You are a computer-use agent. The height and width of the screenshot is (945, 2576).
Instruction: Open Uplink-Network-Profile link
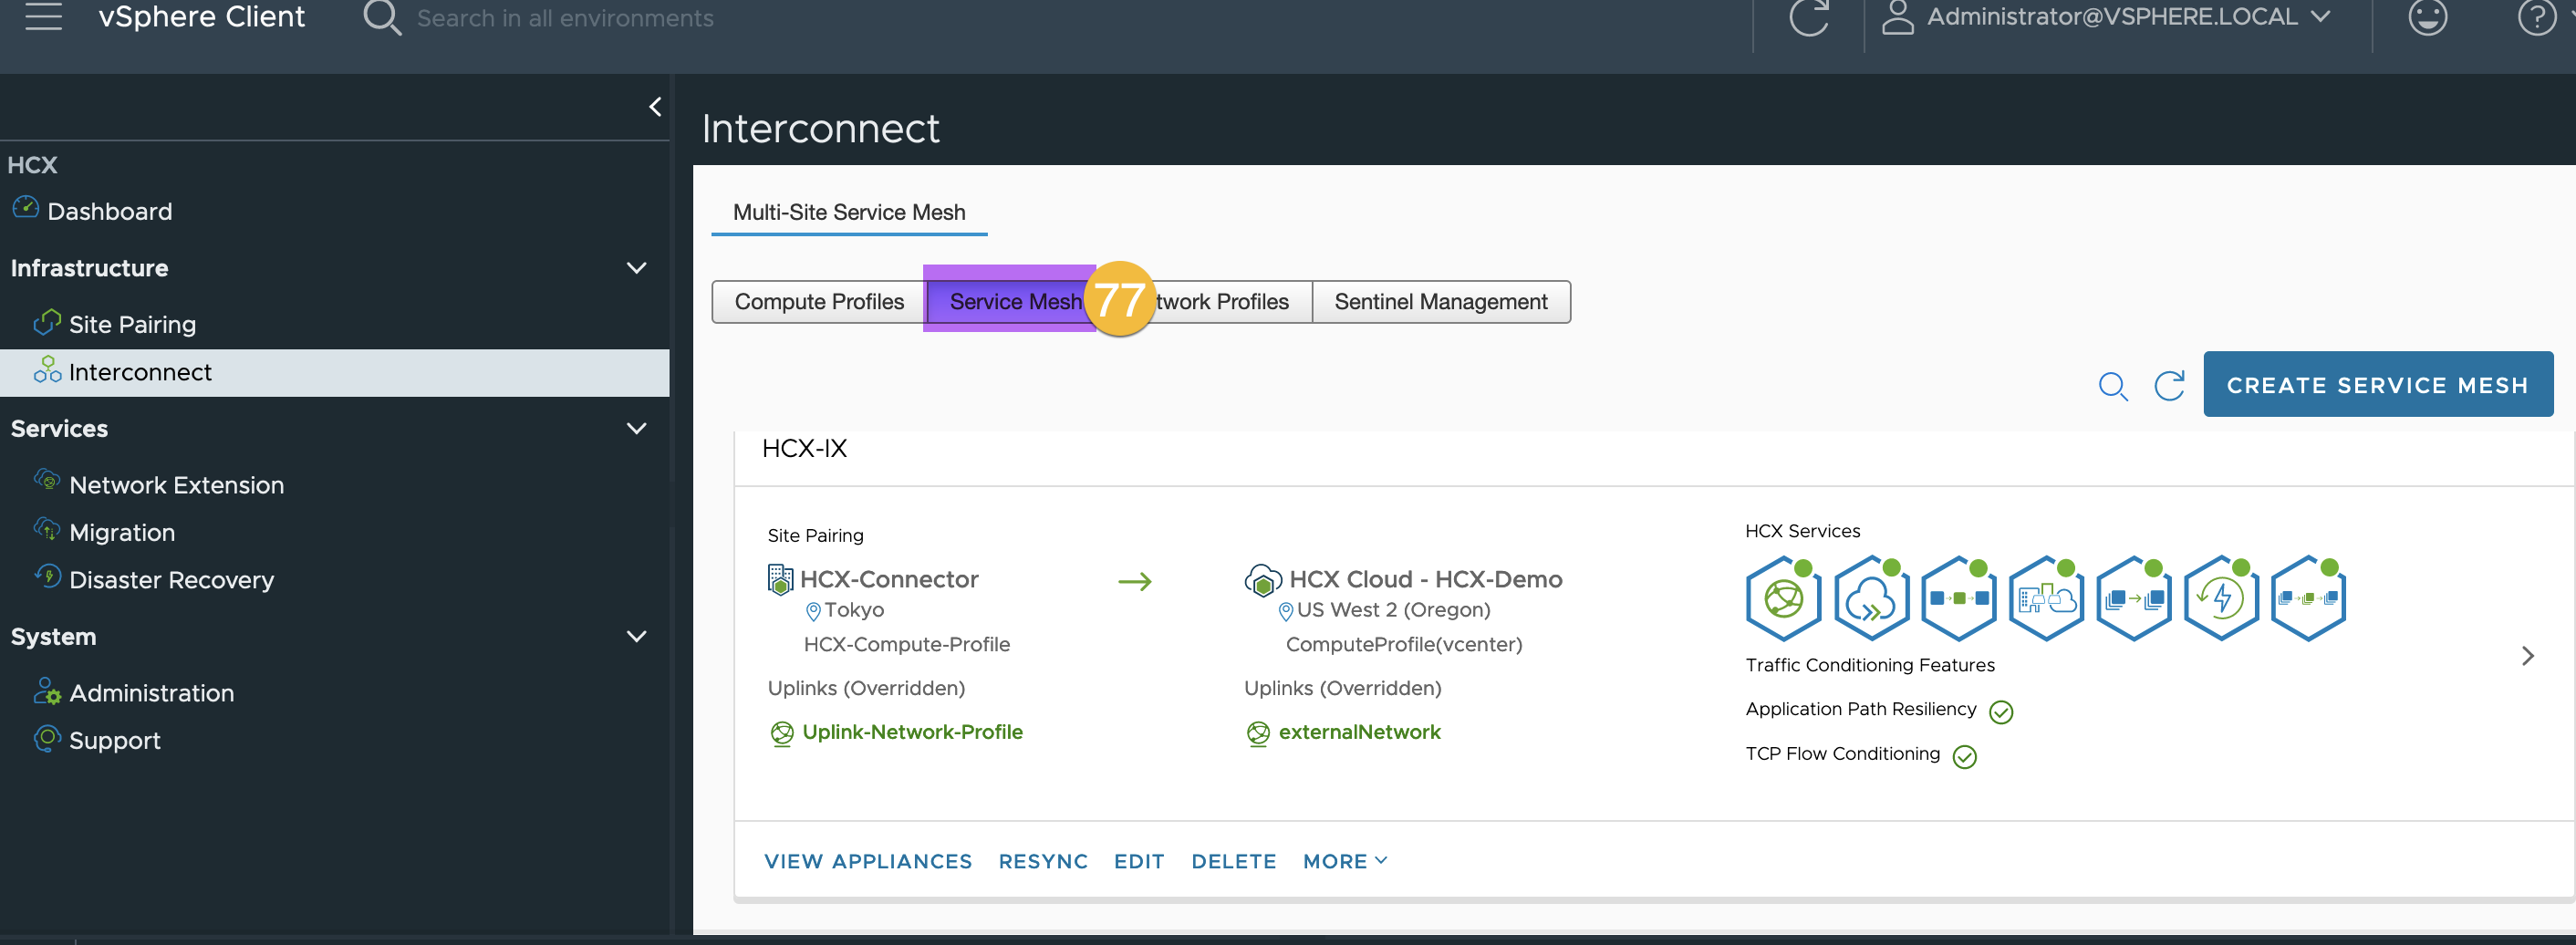pos(912,732)
